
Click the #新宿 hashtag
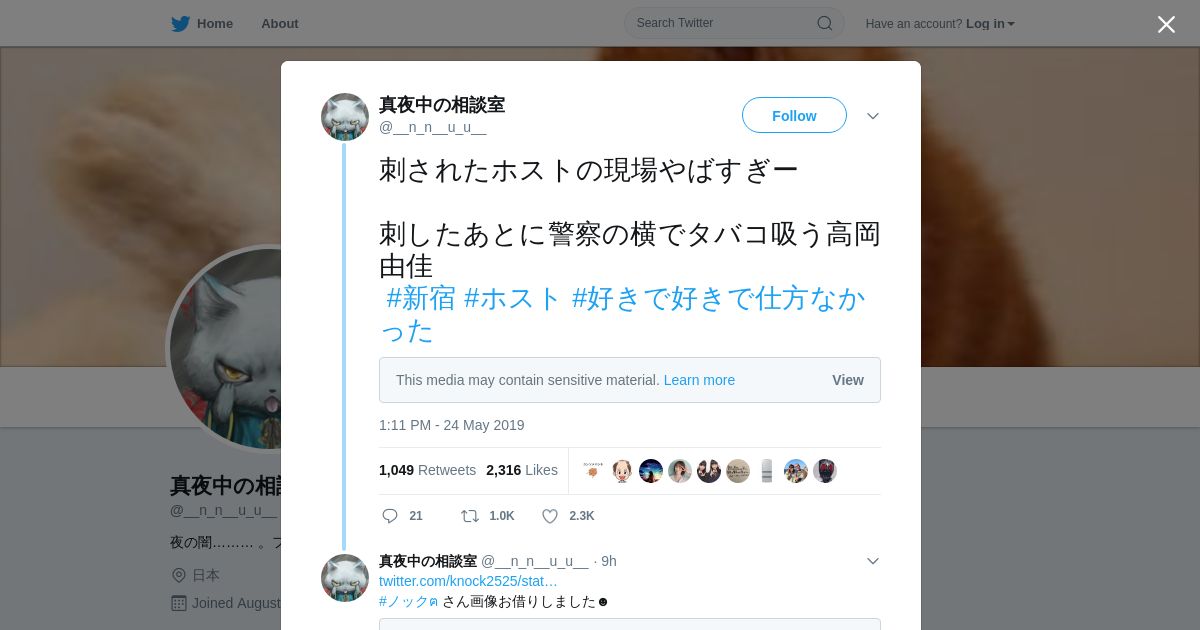click(x=421, y=298)
